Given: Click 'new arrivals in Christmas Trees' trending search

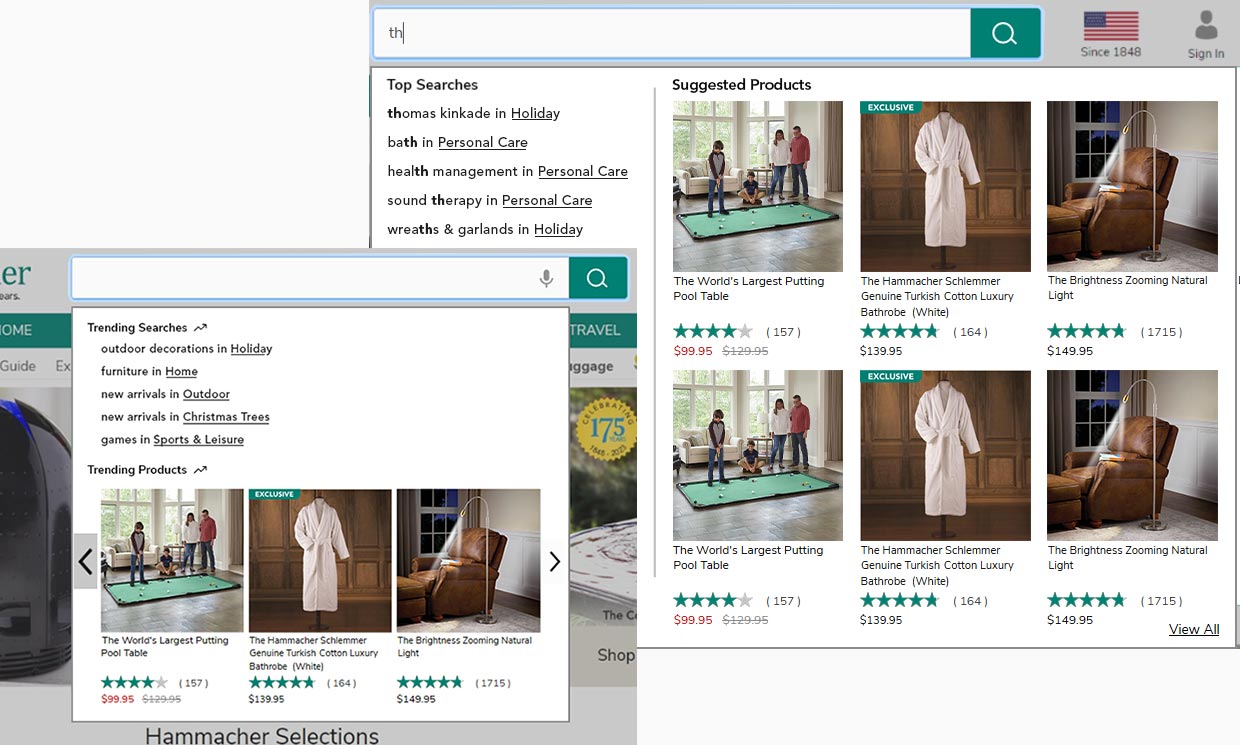Looking at the screenshot, I should [x=185, y=417].
